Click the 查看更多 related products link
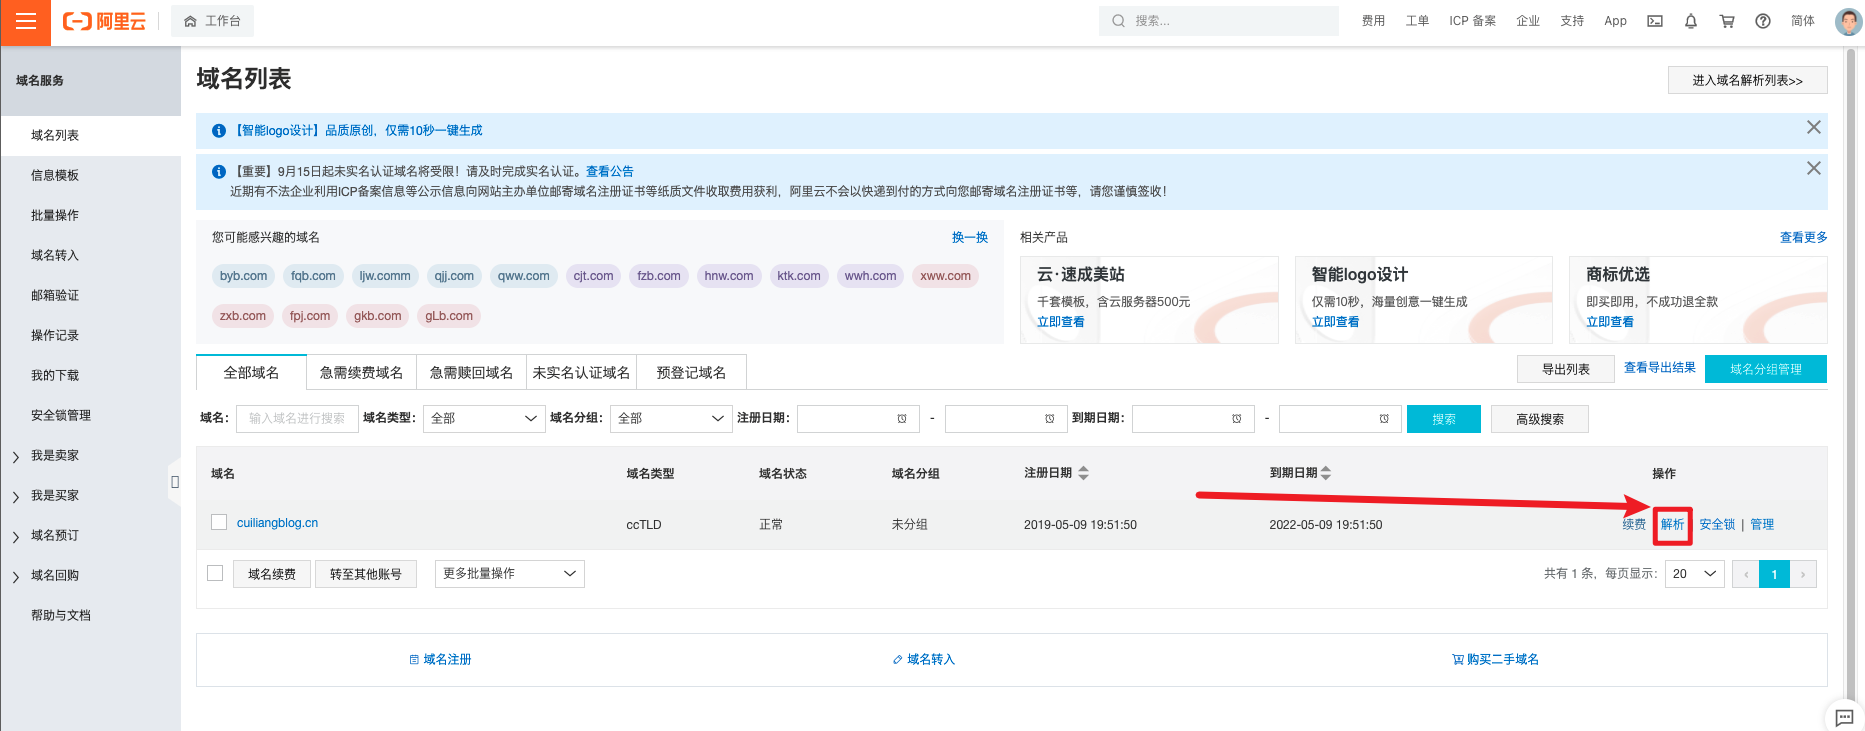The image size is (1865, 731). click(1804, 237)
